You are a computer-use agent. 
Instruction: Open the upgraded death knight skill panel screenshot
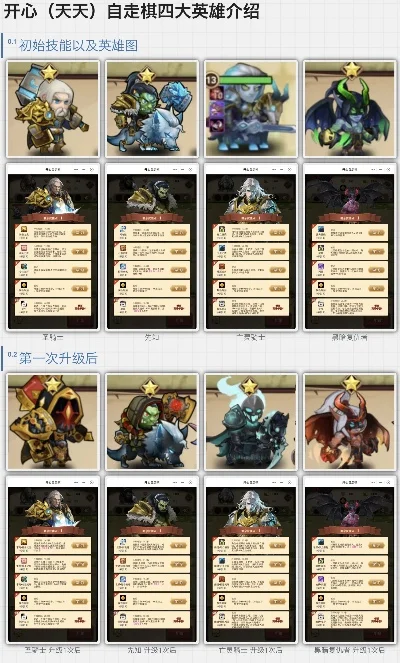coord(251,560)
